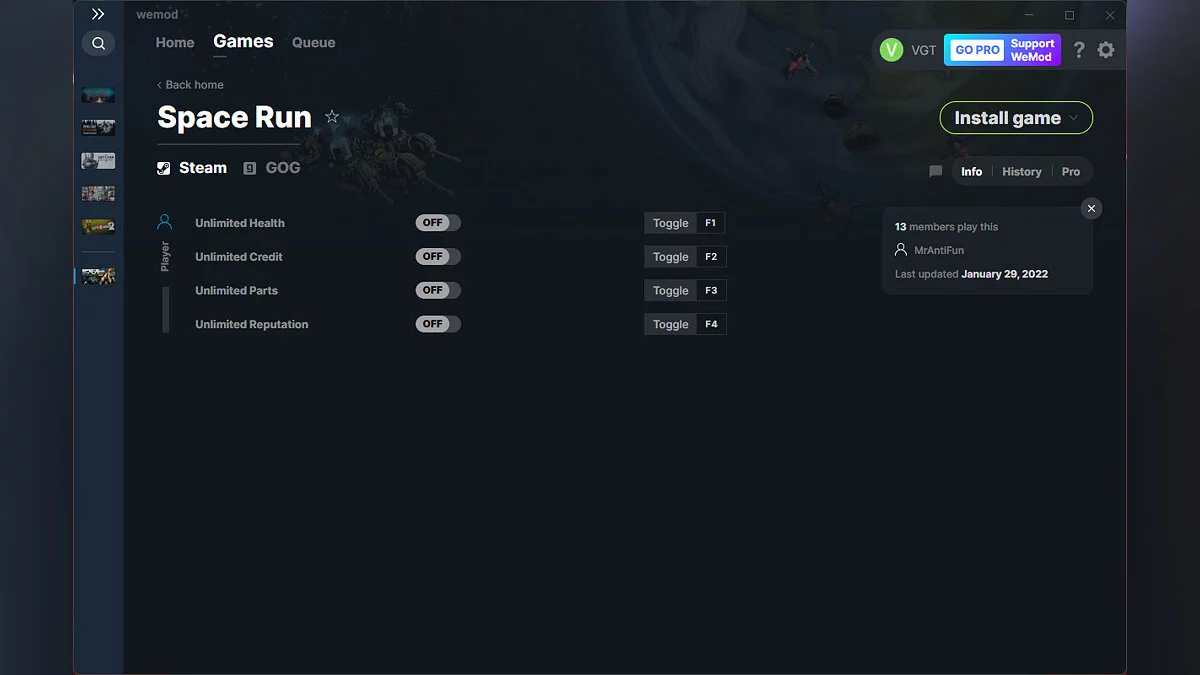The image size is (1200, 675).
Task: Open a game thumbnail from the sidebar
Action: (97, 160)
